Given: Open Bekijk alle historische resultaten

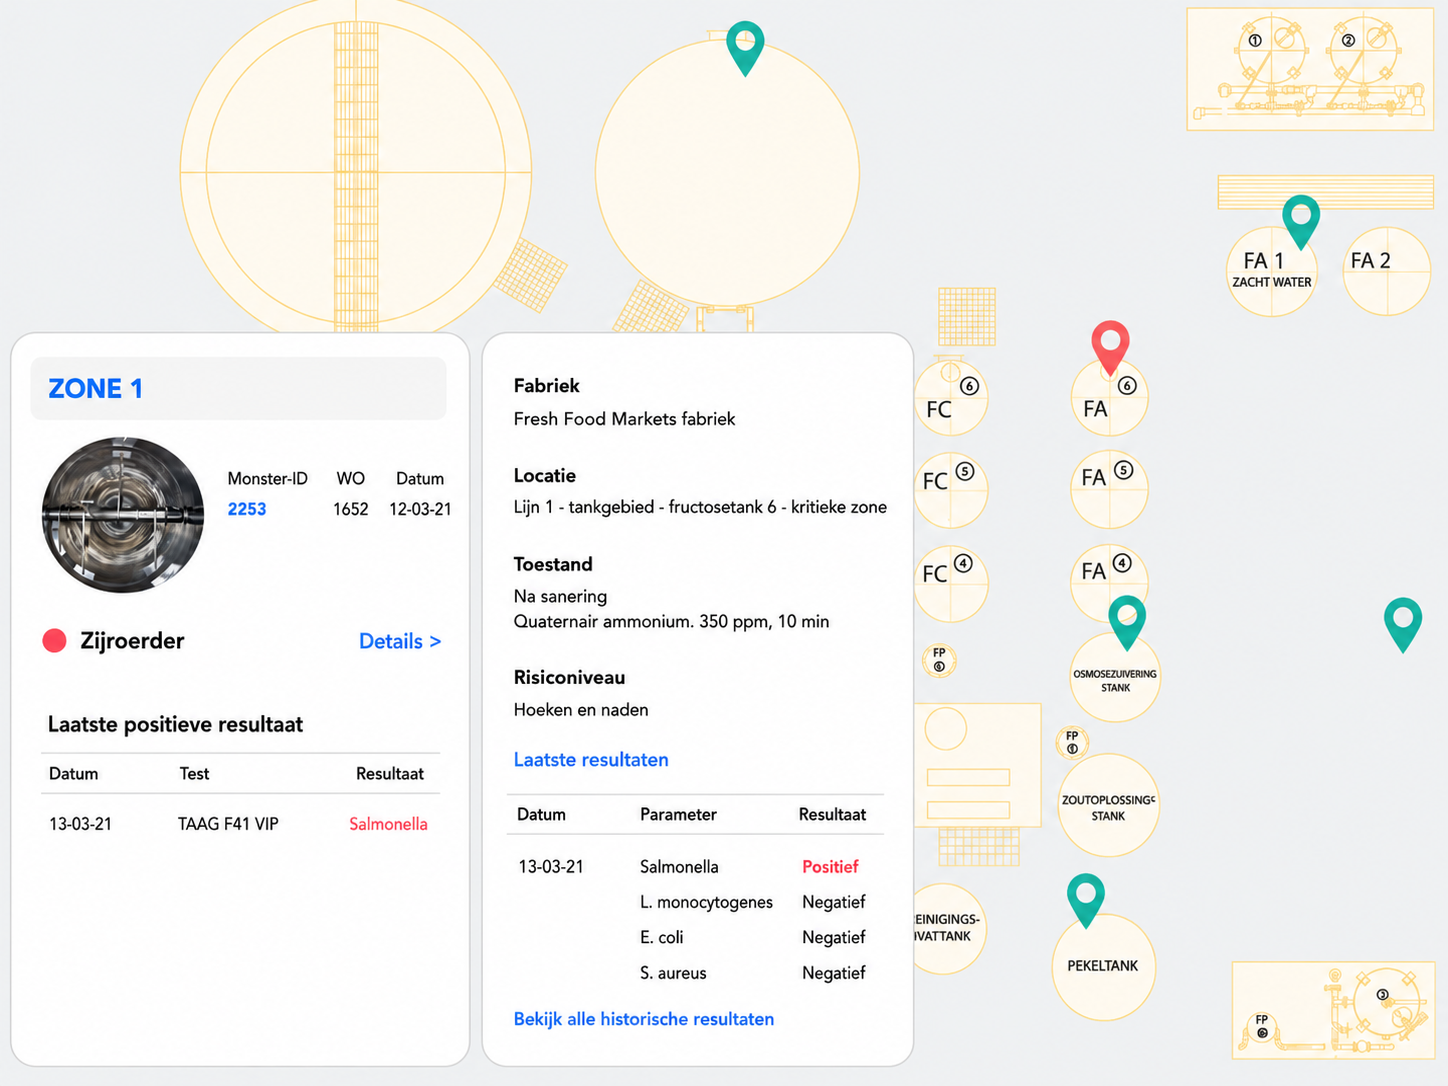Looking at the screenshot, I should click(x=644, y=1019).
